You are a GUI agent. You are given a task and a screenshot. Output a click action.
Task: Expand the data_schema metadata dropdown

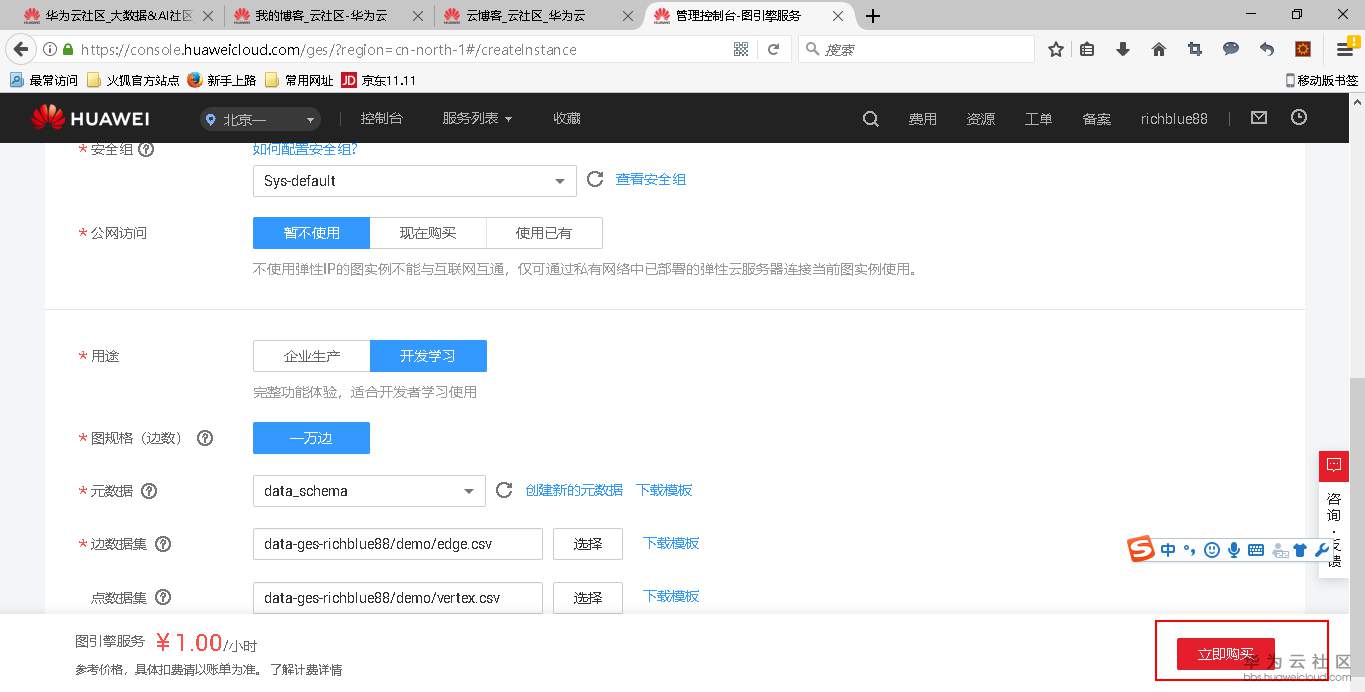click(x=367, y=490)
